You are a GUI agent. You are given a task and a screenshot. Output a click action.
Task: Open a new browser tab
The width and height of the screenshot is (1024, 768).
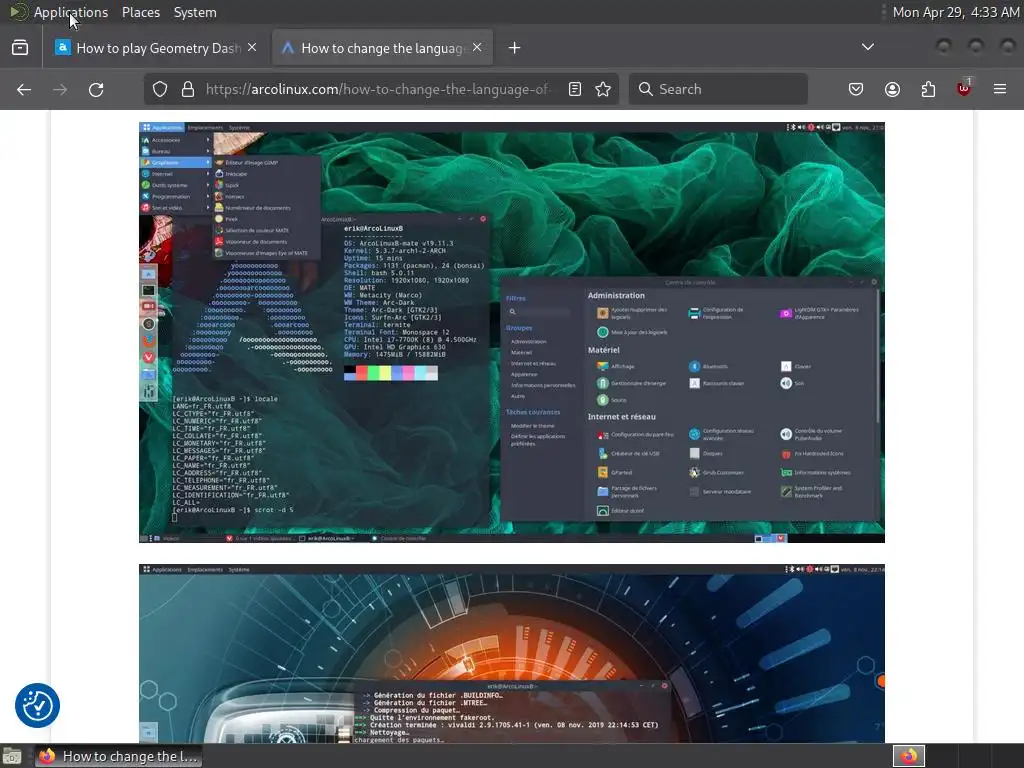click(515, 48)
